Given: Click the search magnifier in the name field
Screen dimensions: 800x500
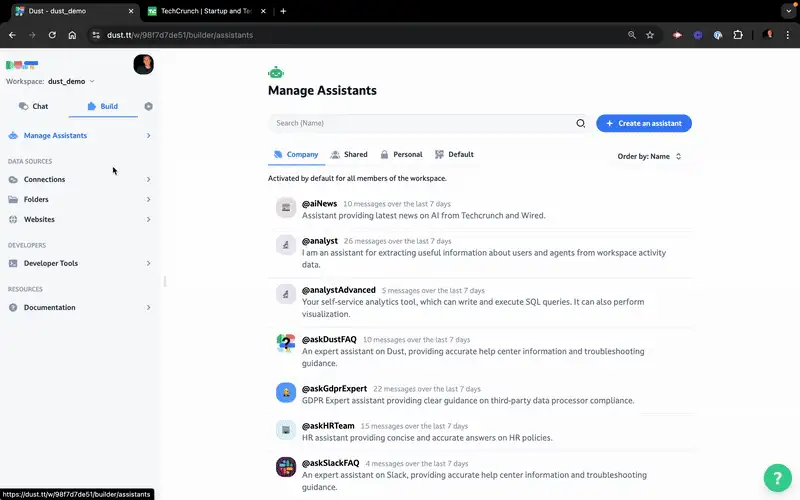Looking at the screenshot, I should pyautogui.click(x=581, y=123).
